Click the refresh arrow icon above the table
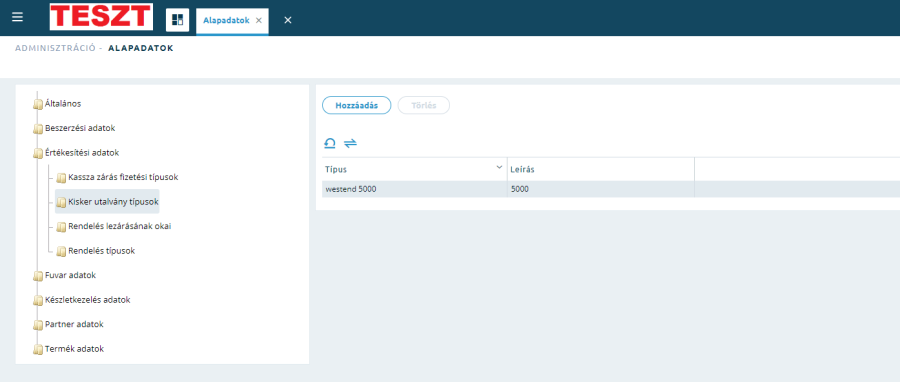This screenshot has height=382, width=900. pyautogui.click(x=329, y=143)
